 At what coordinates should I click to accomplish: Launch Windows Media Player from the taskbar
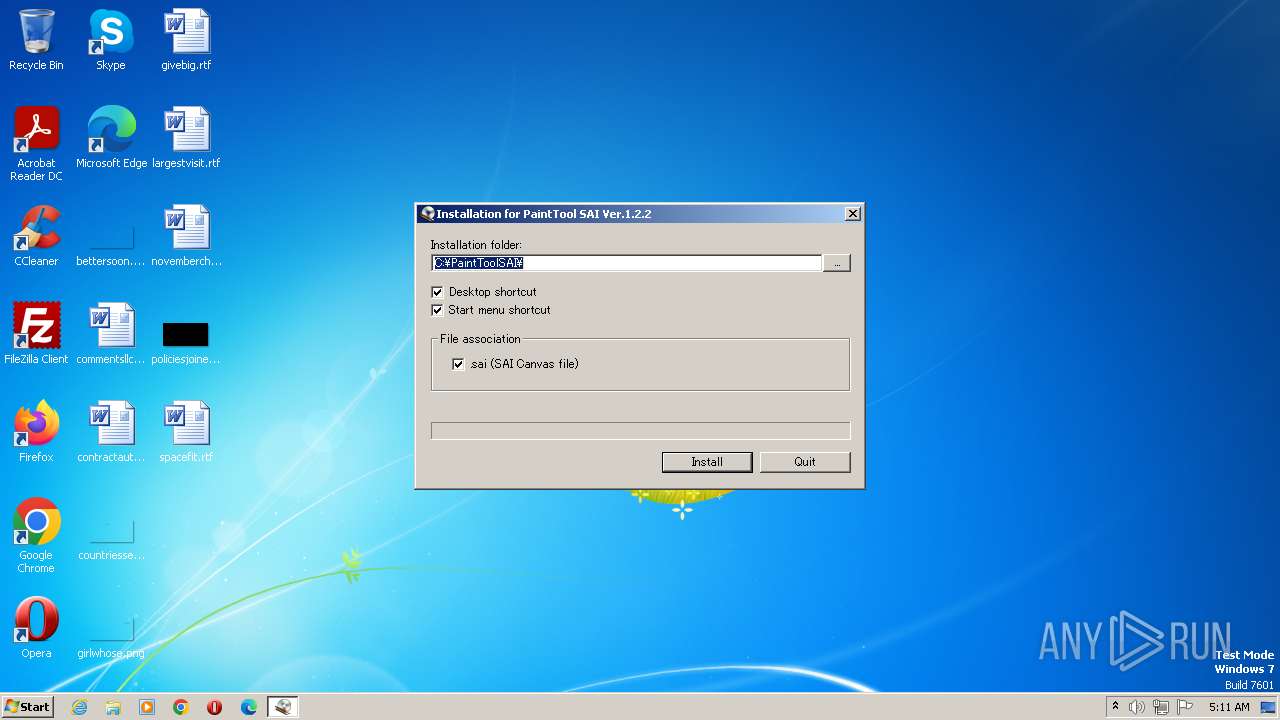coord(147,707)
